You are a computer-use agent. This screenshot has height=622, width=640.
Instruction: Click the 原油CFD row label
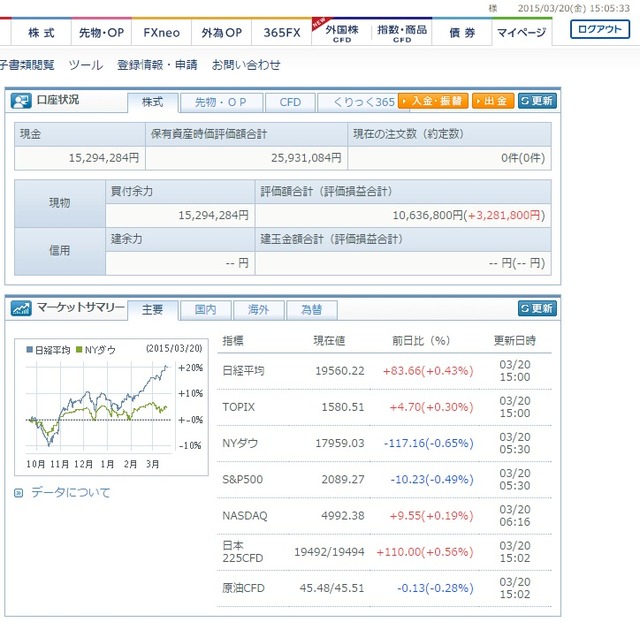[244, 588]
